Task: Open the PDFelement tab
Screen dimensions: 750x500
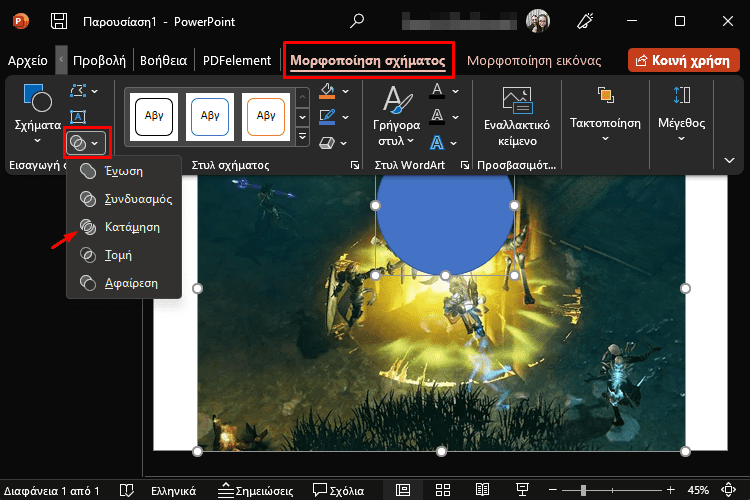Action: pyautogui.click(x=237, y=61)
